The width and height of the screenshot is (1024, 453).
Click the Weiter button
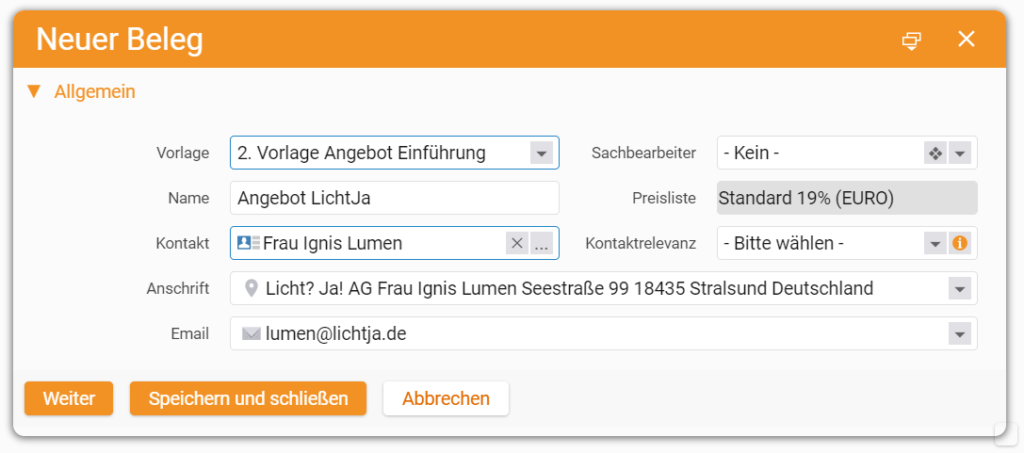click(x=69, y=398)
